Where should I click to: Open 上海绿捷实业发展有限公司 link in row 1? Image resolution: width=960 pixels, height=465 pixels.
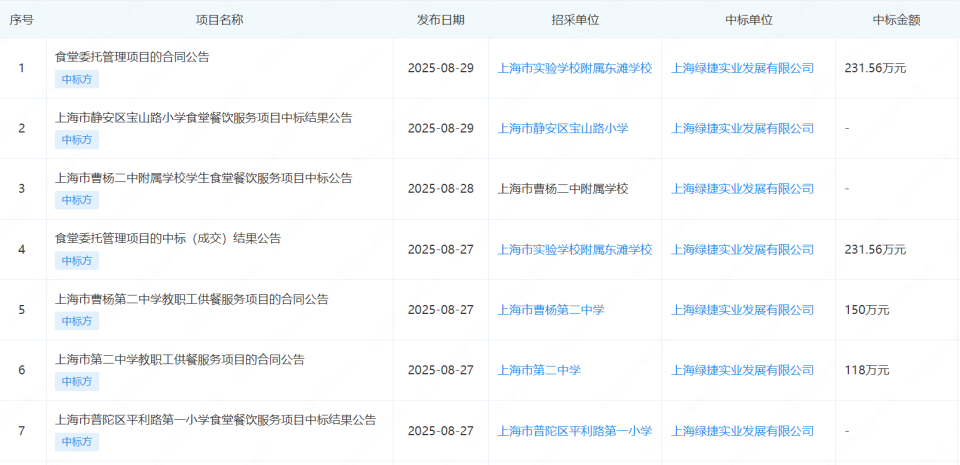743,68
